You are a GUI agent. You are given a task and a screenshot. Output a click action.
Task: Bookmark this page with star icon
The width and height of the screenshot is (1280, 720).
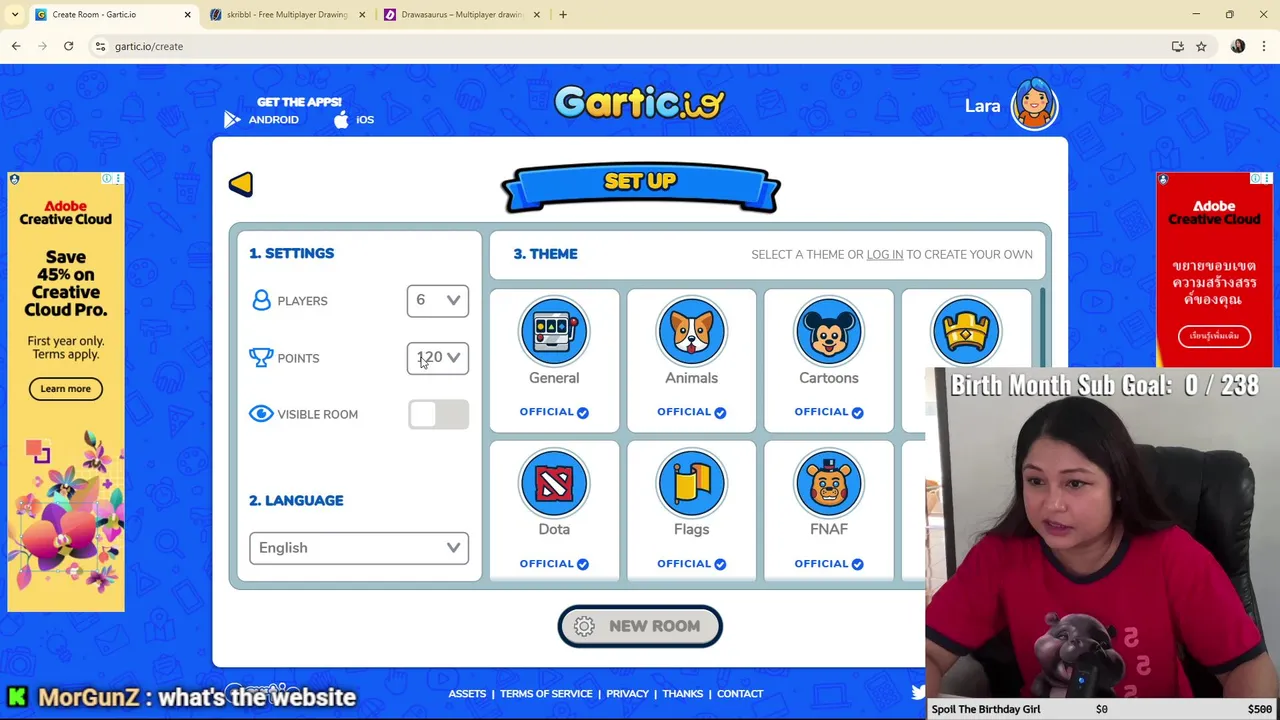1201,46
